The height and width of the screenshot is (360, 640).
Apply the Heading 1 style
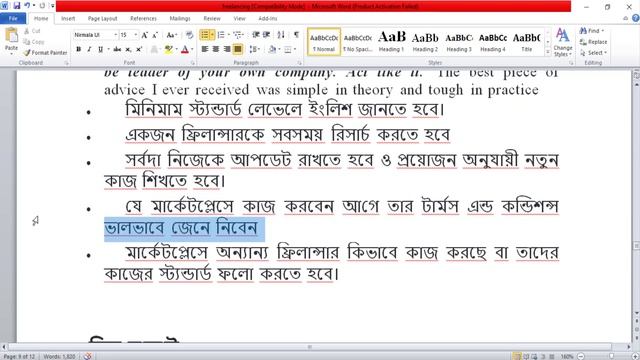(x=391, y=41)
